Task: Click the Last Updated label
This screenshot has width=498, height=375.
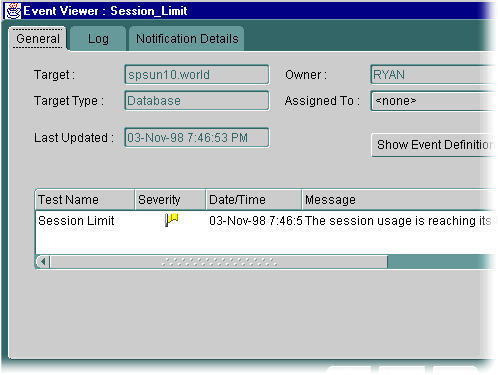Action: tap(74, 138)
